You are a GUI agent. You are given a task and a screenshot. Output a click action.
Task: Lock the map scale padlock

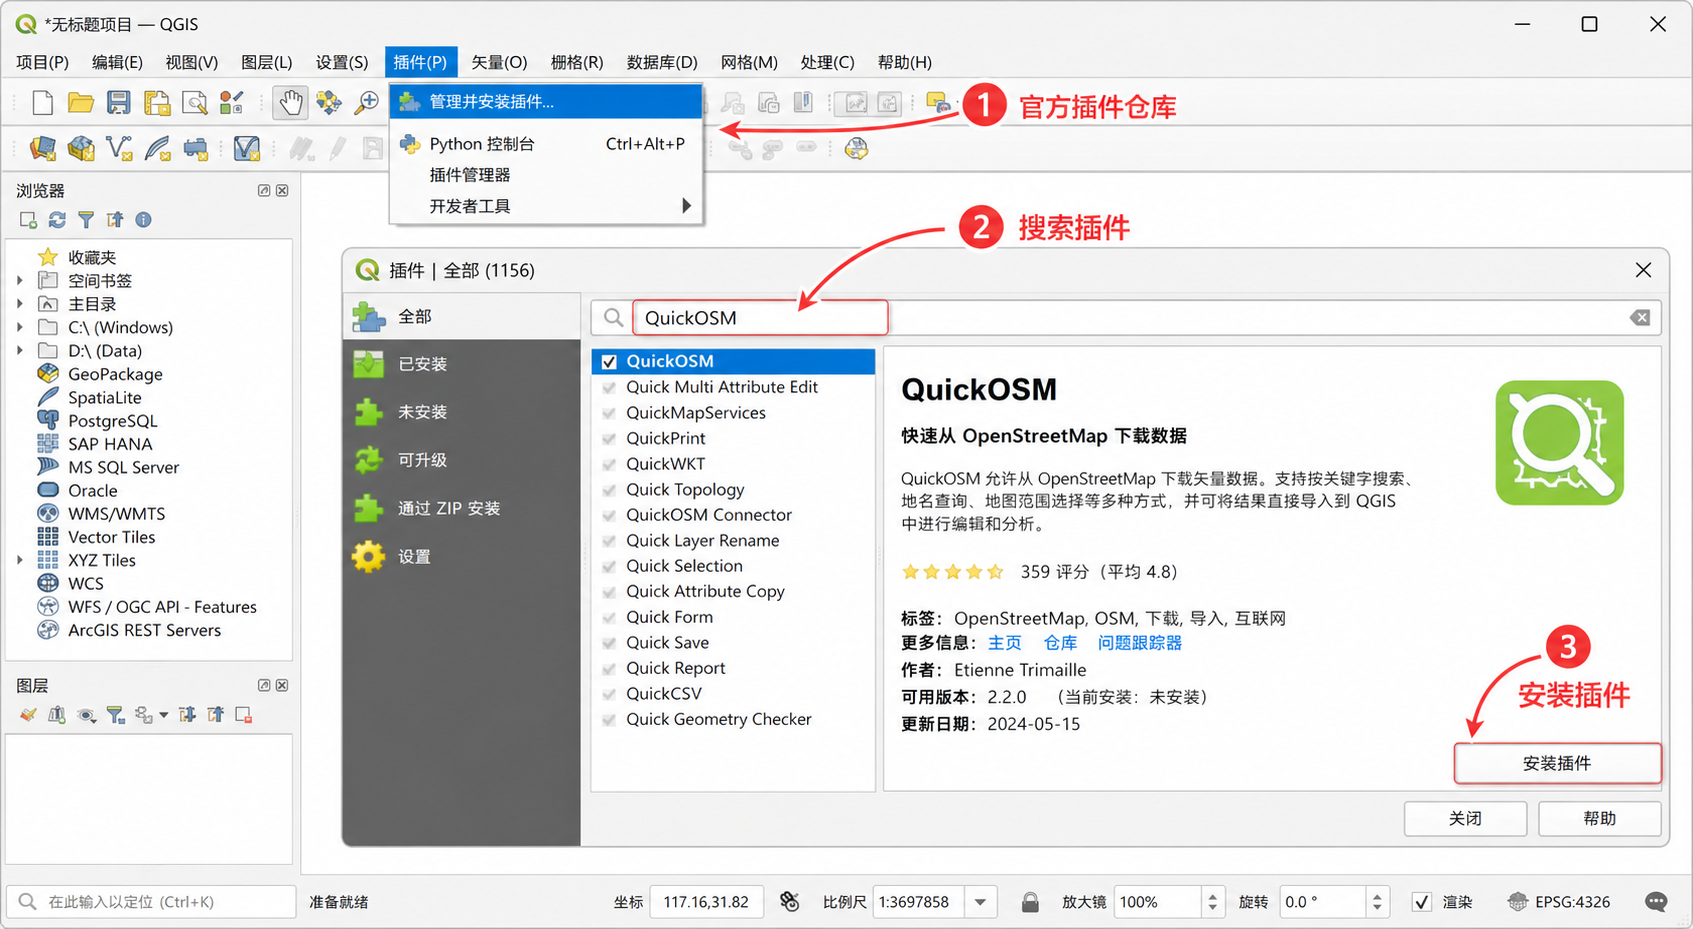(1030, 902)
